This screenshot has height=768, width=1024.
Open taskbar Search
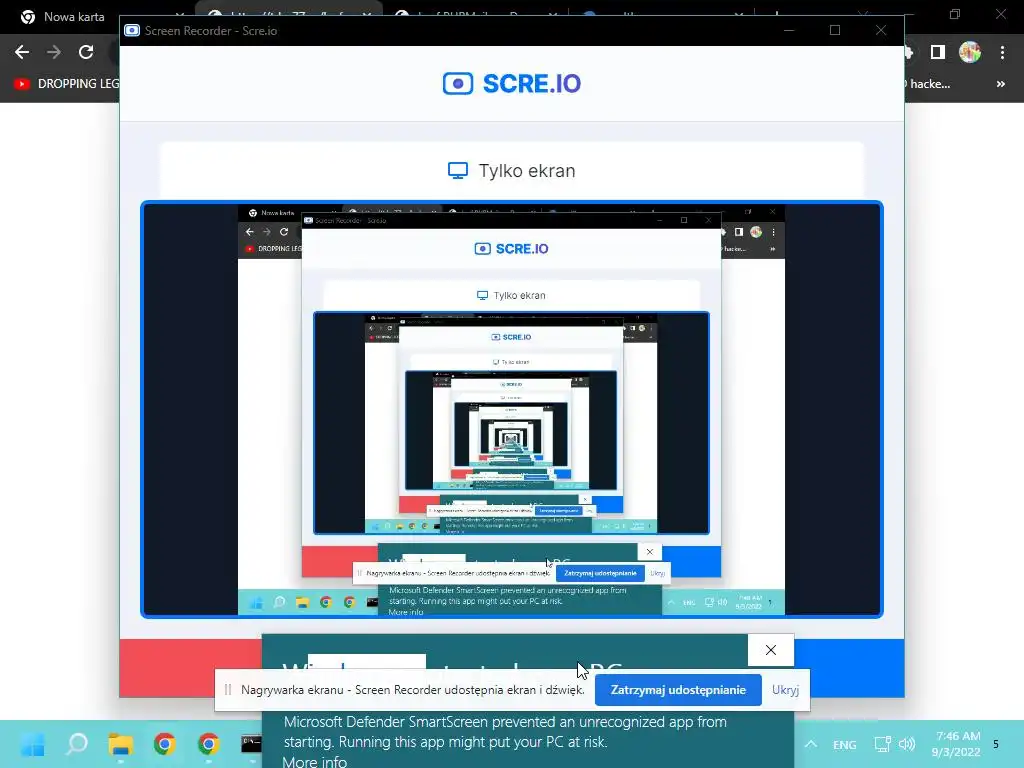(76, 744)
